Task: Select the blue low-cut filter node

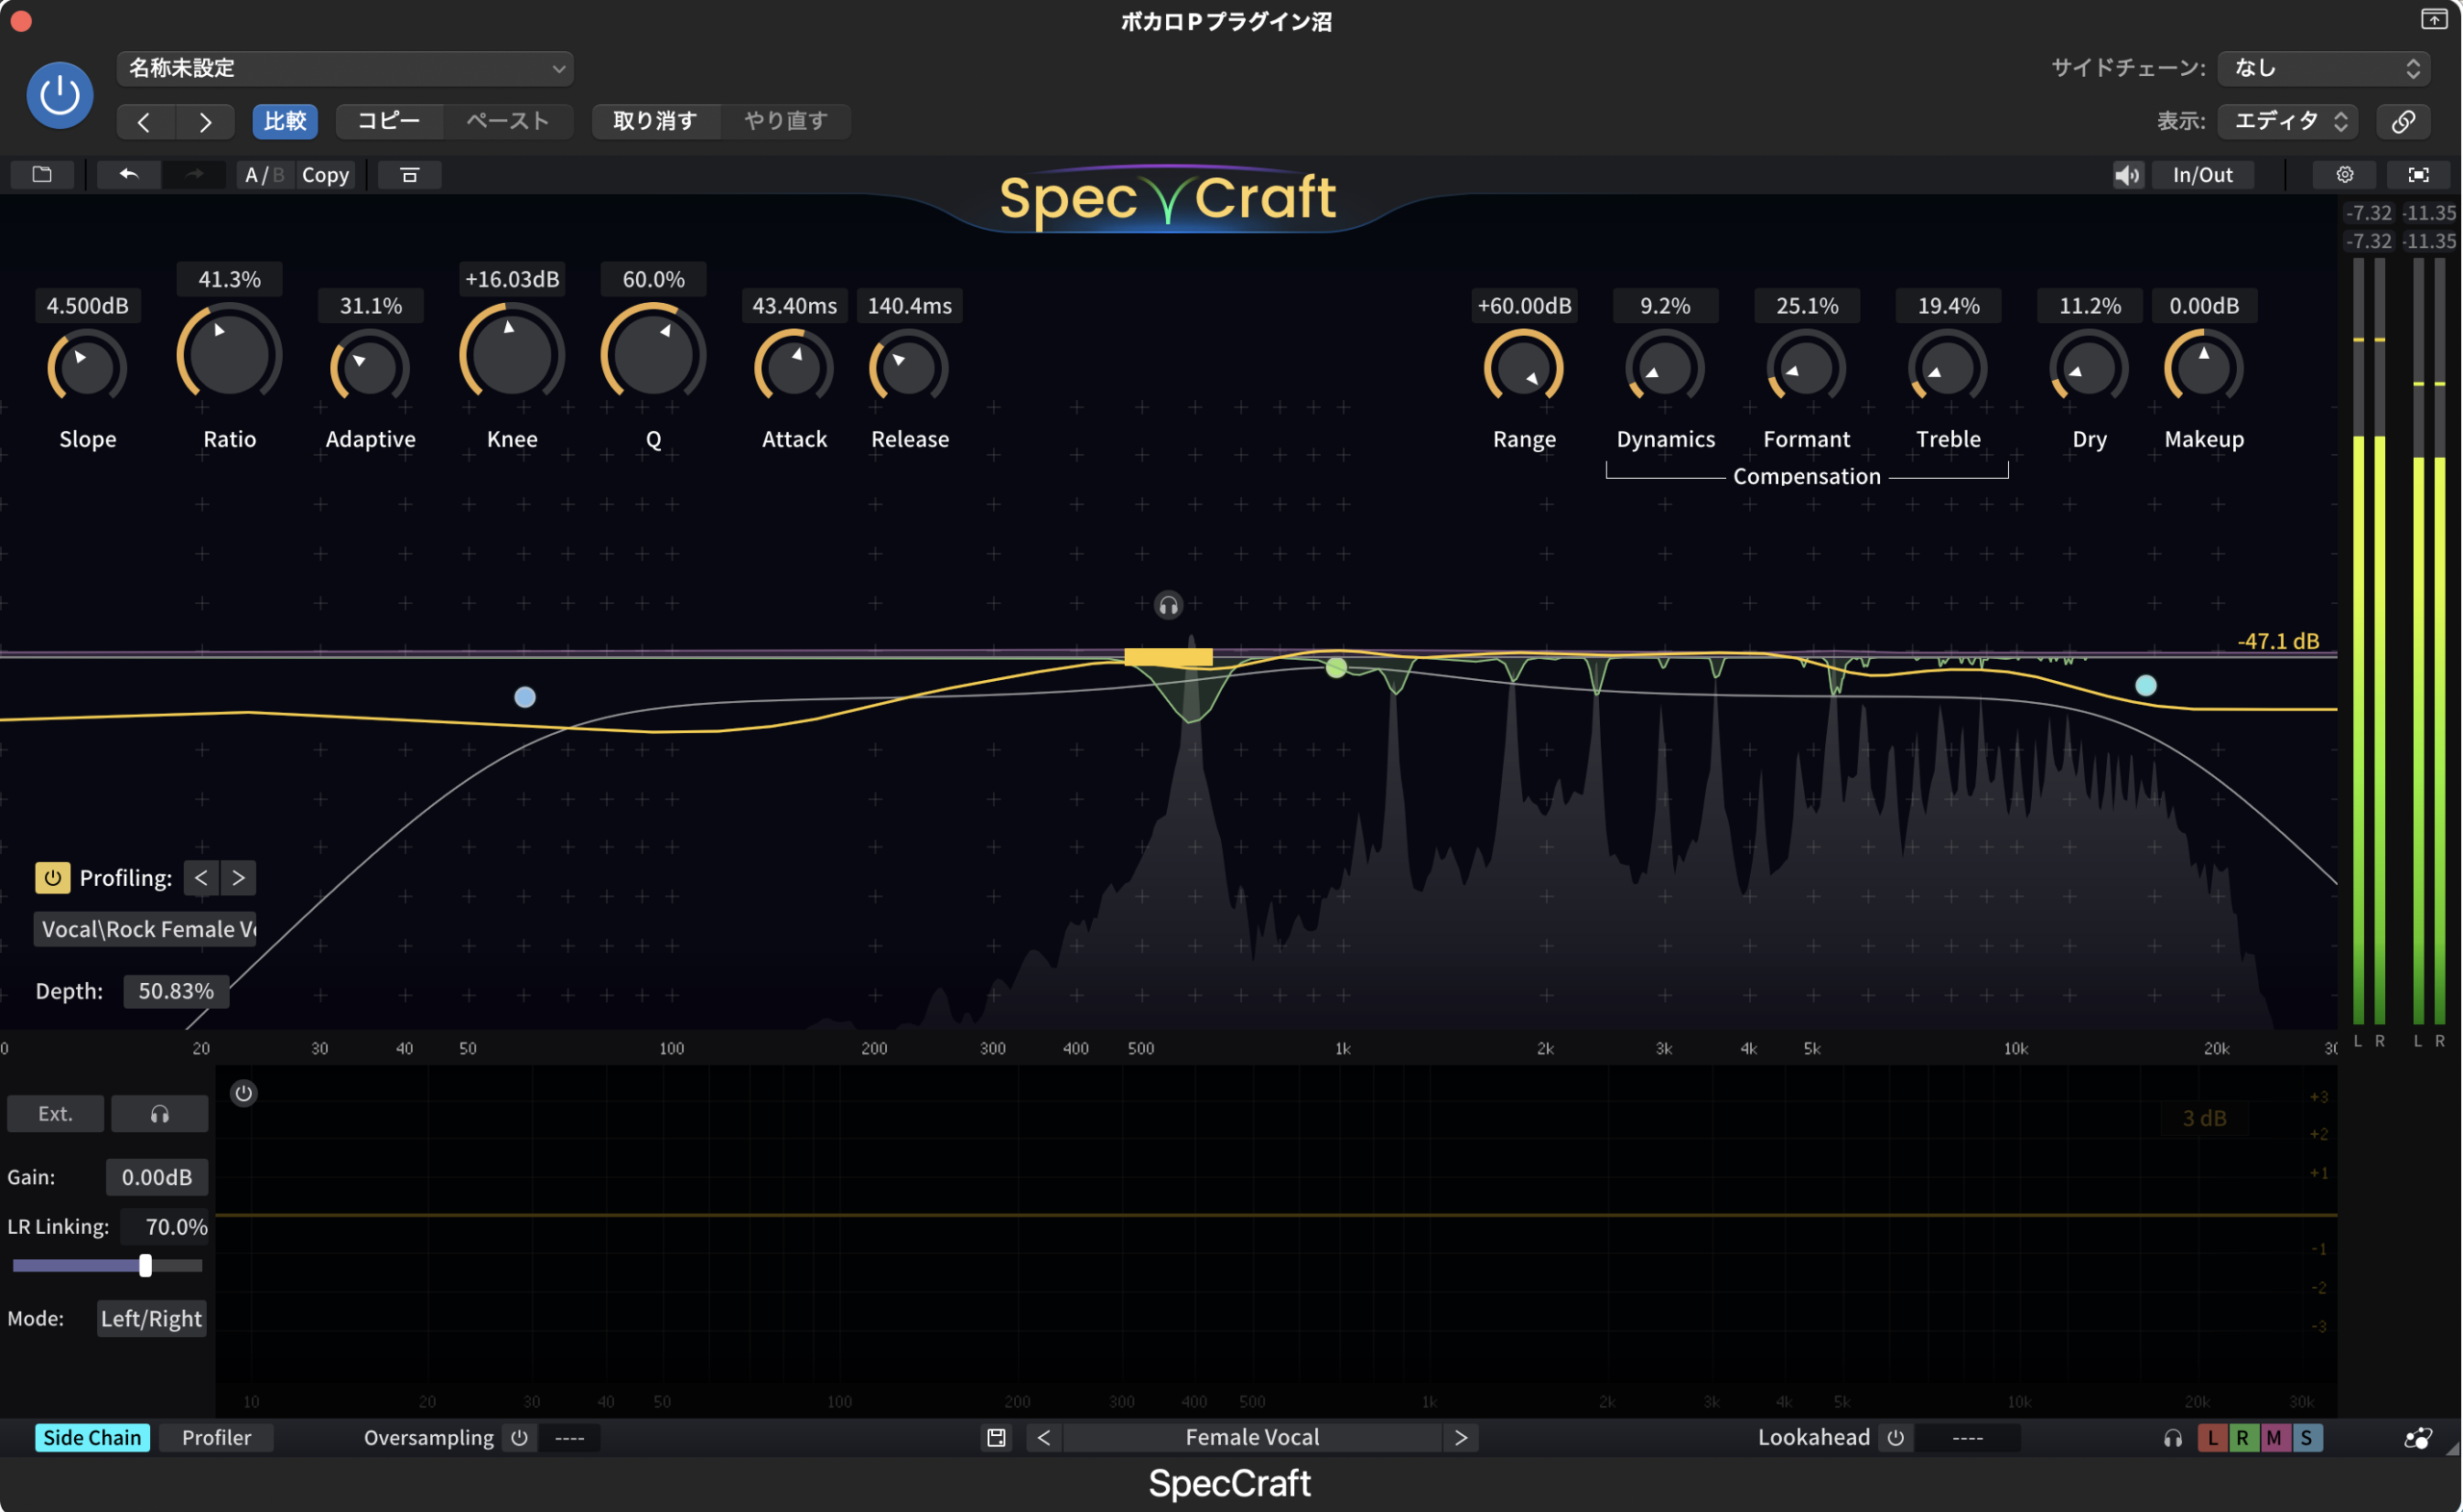Action: pyautogui.click(x=525, y=697)
